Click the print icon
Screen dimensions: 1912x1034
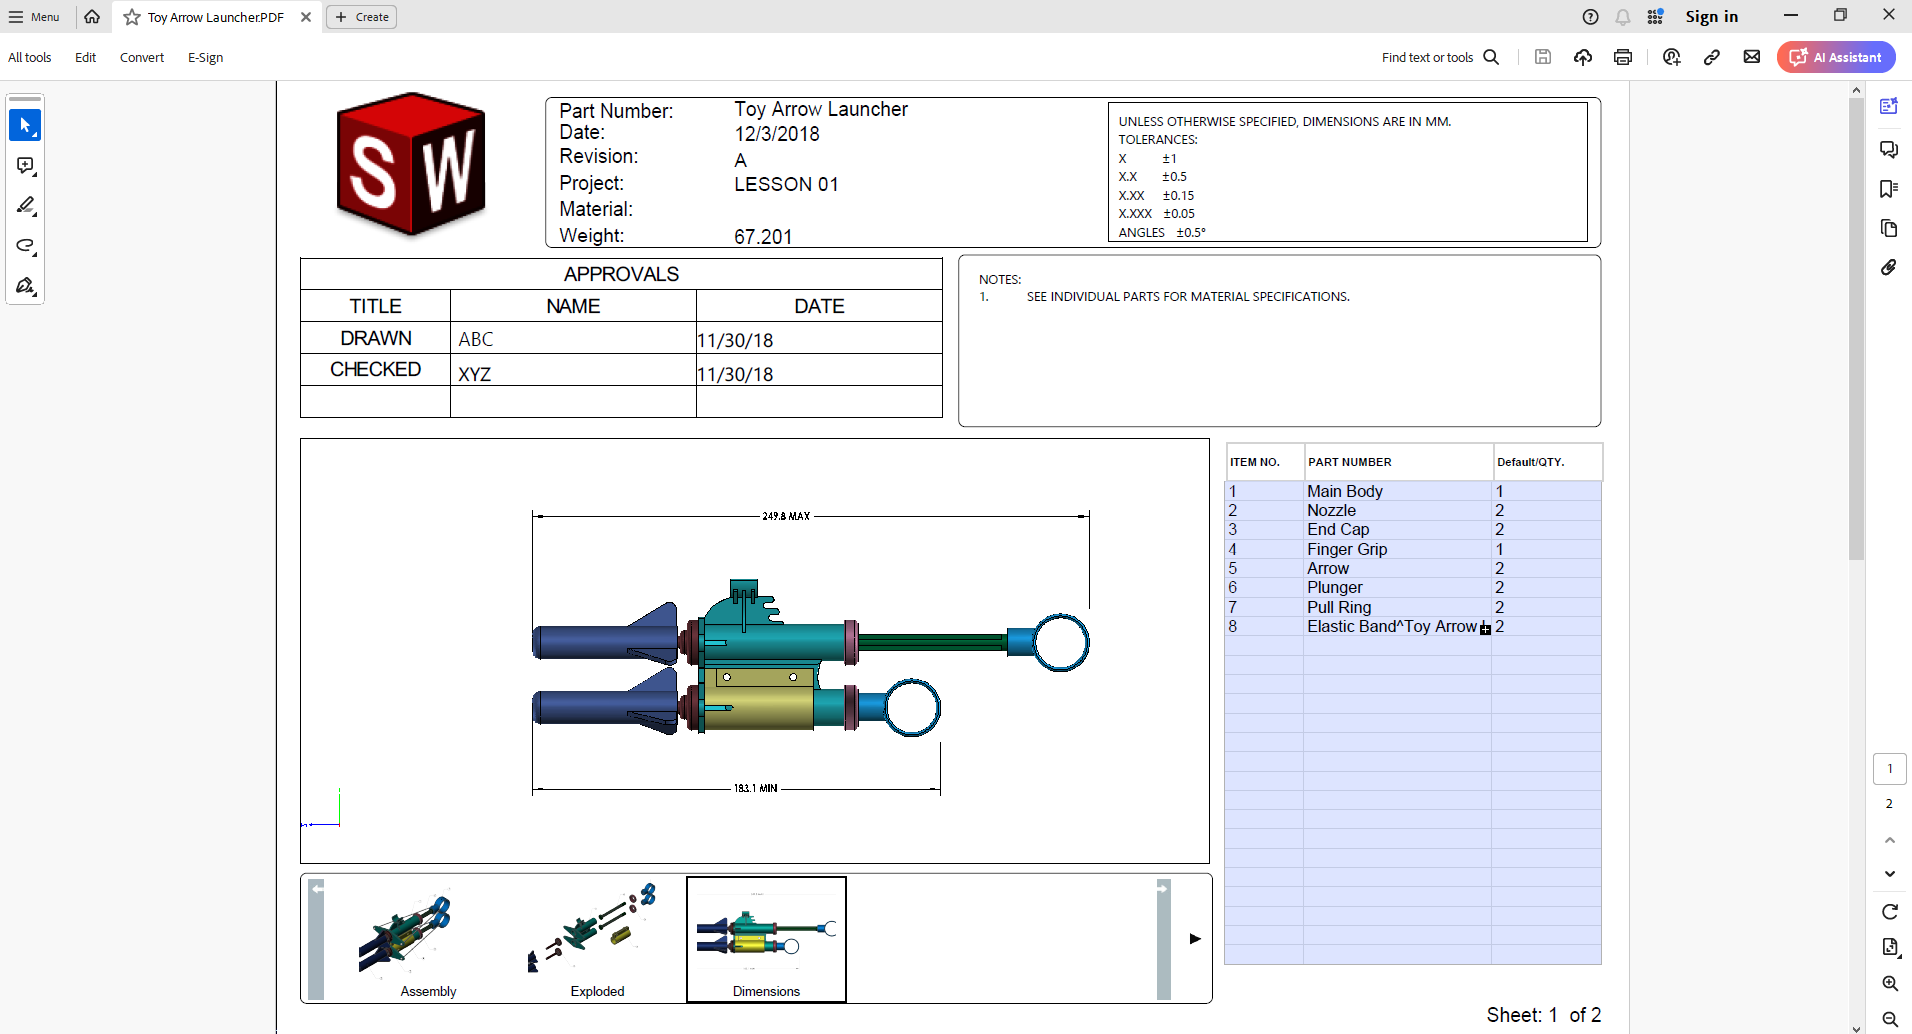1623,57
